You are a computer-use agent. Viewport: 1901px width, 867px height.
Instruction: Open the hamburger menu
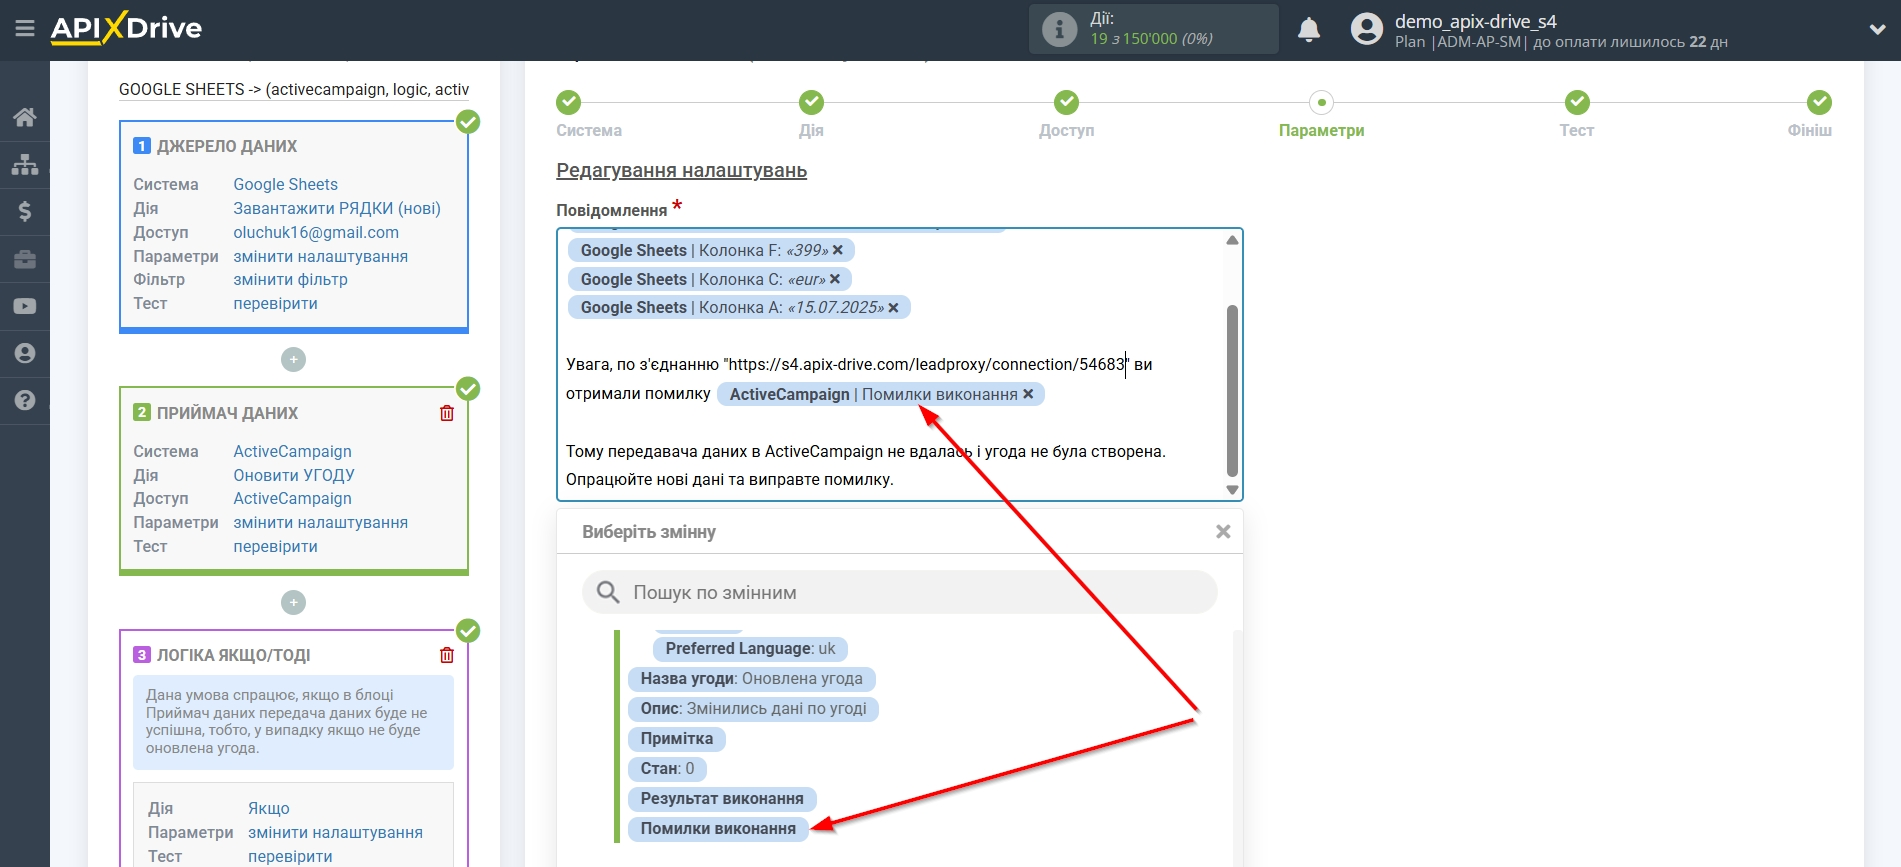pyautogui.click(x=25, y=28)
